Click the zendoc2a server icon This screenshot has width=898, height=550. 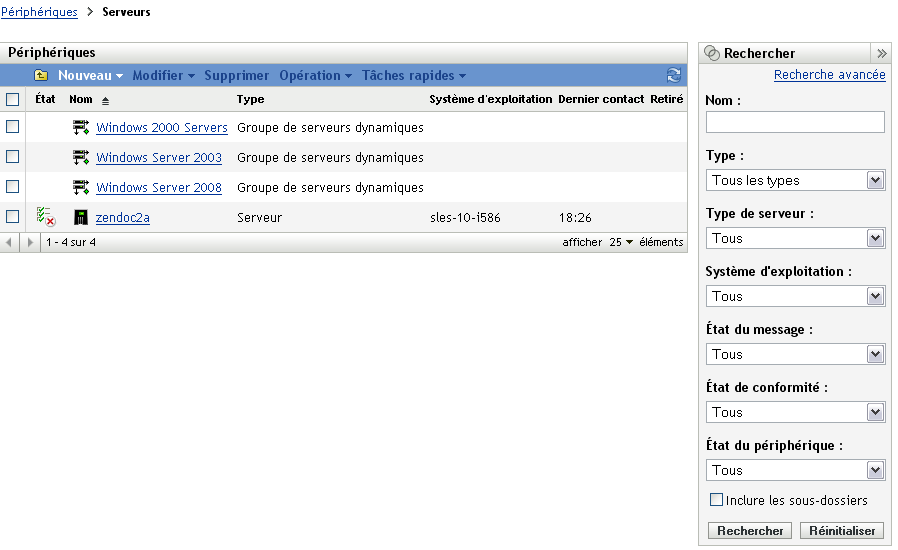(x=81, y=217)
